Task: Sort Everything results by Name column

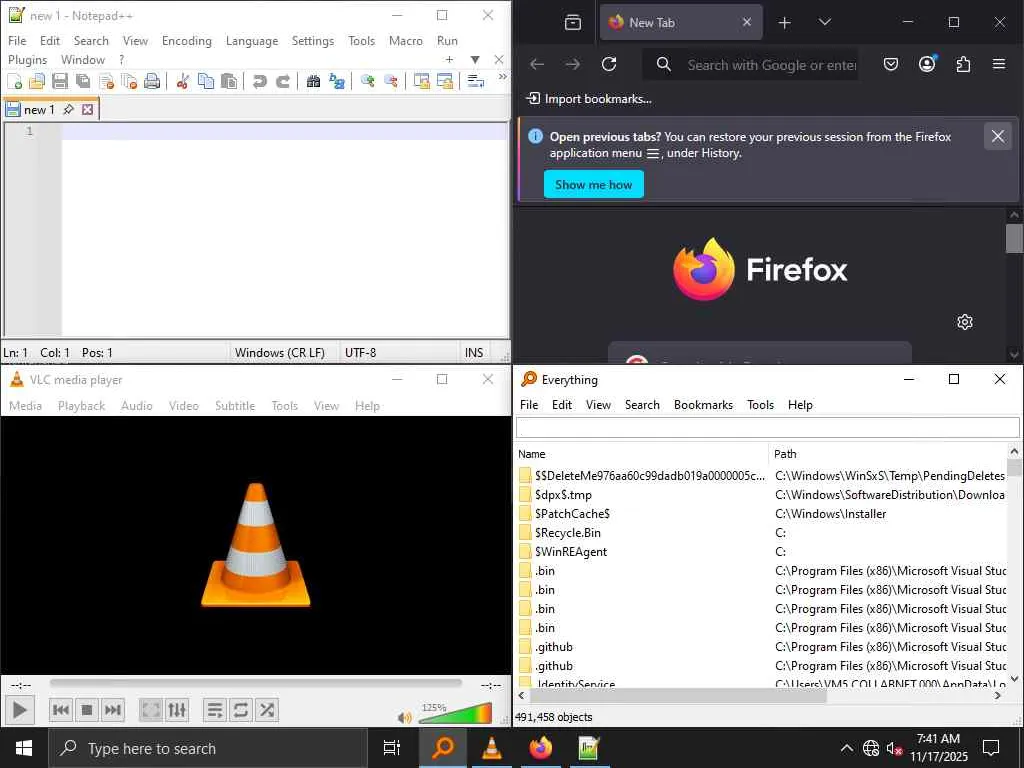Action: tap(641, 454)
